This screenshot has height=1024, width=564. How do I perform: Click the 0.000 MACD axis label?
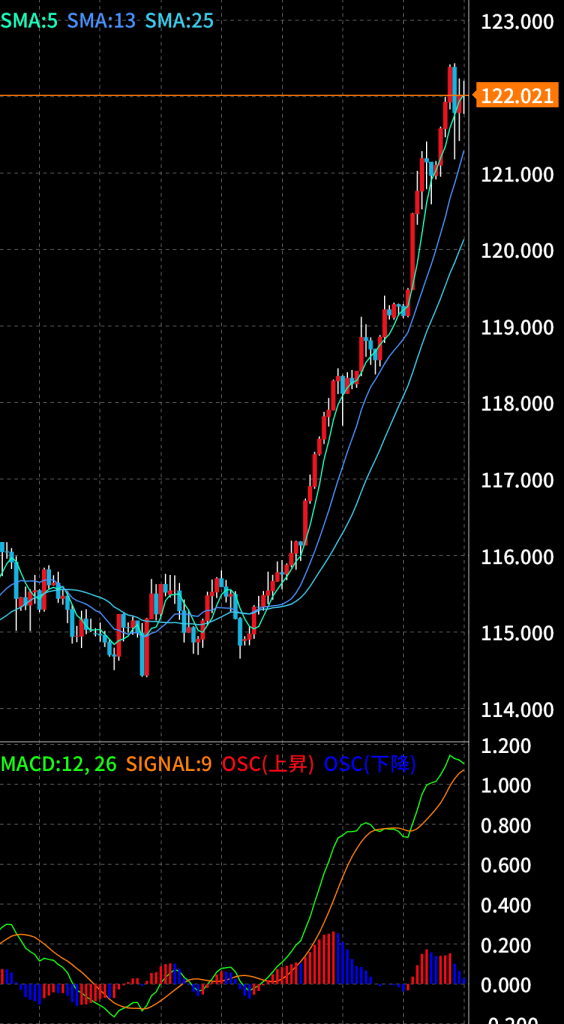point(506,985)
